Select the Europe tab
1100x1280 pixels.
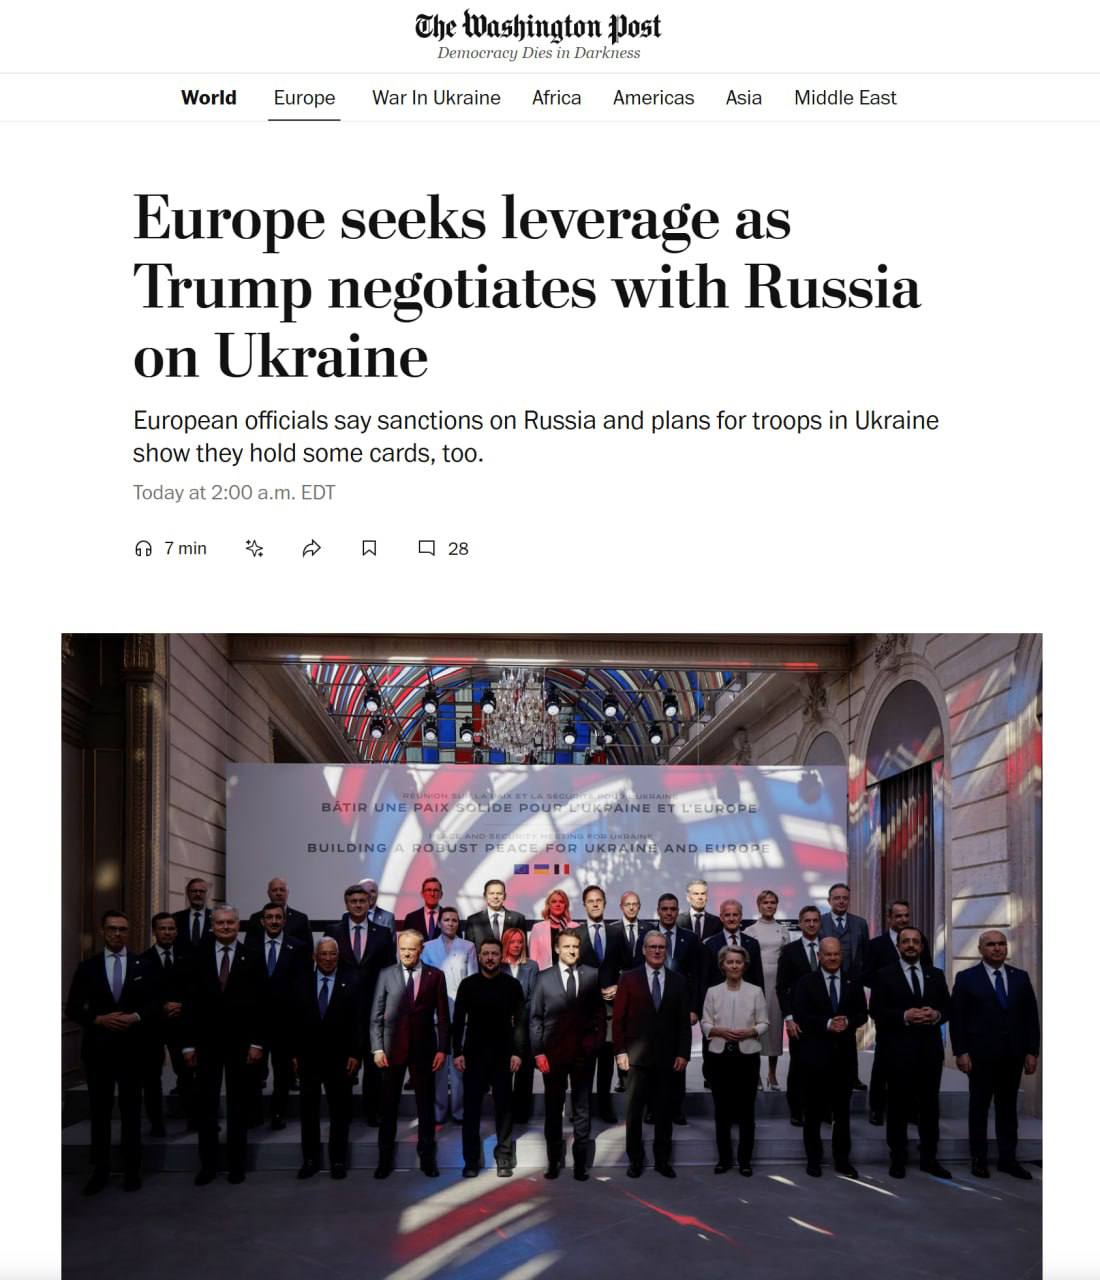pos(304,98)
